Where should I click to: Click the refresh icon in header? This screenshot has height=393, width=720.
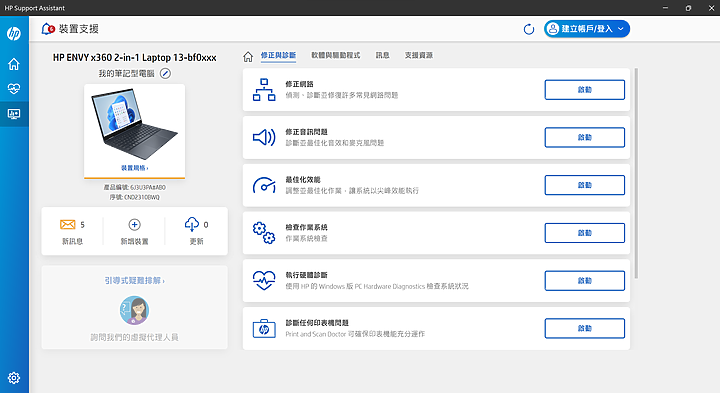tap(529, 29)
